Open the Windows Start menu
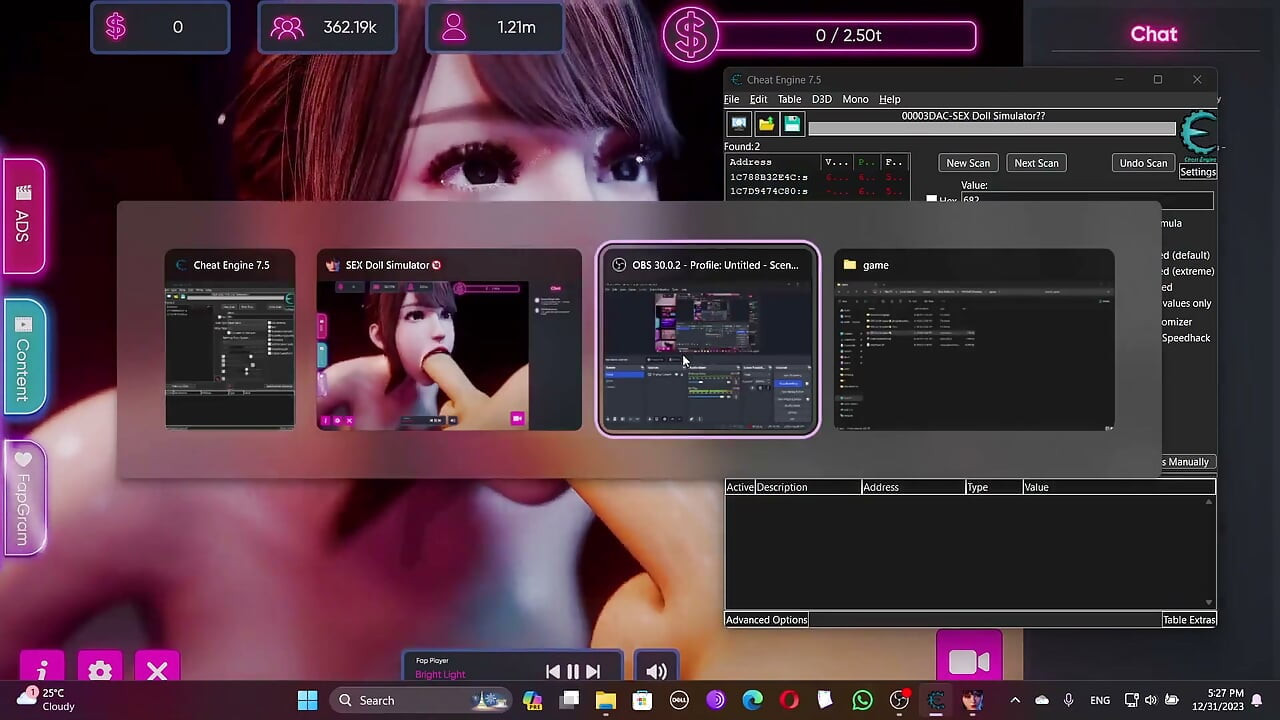The image size is (1280, 720). pyautogui.click(x=307, y=700)
